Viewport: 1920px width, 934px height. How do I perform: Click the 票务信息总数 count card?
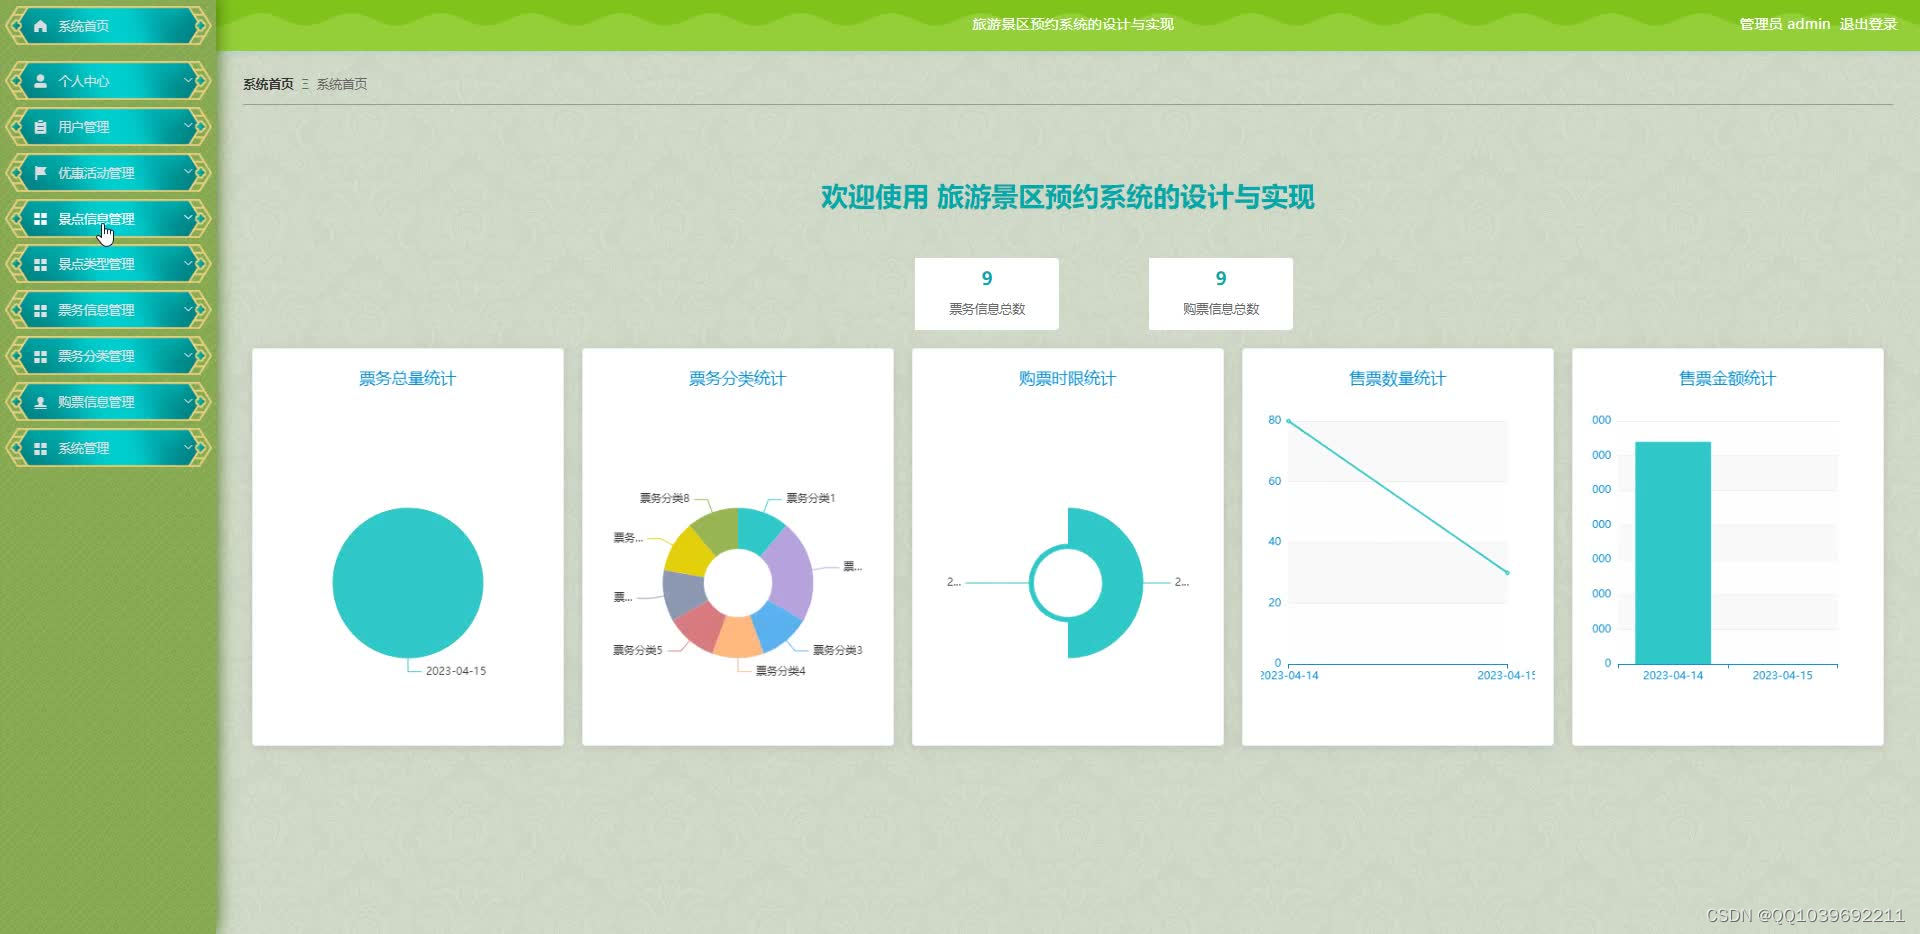click(x=987, y=294)
